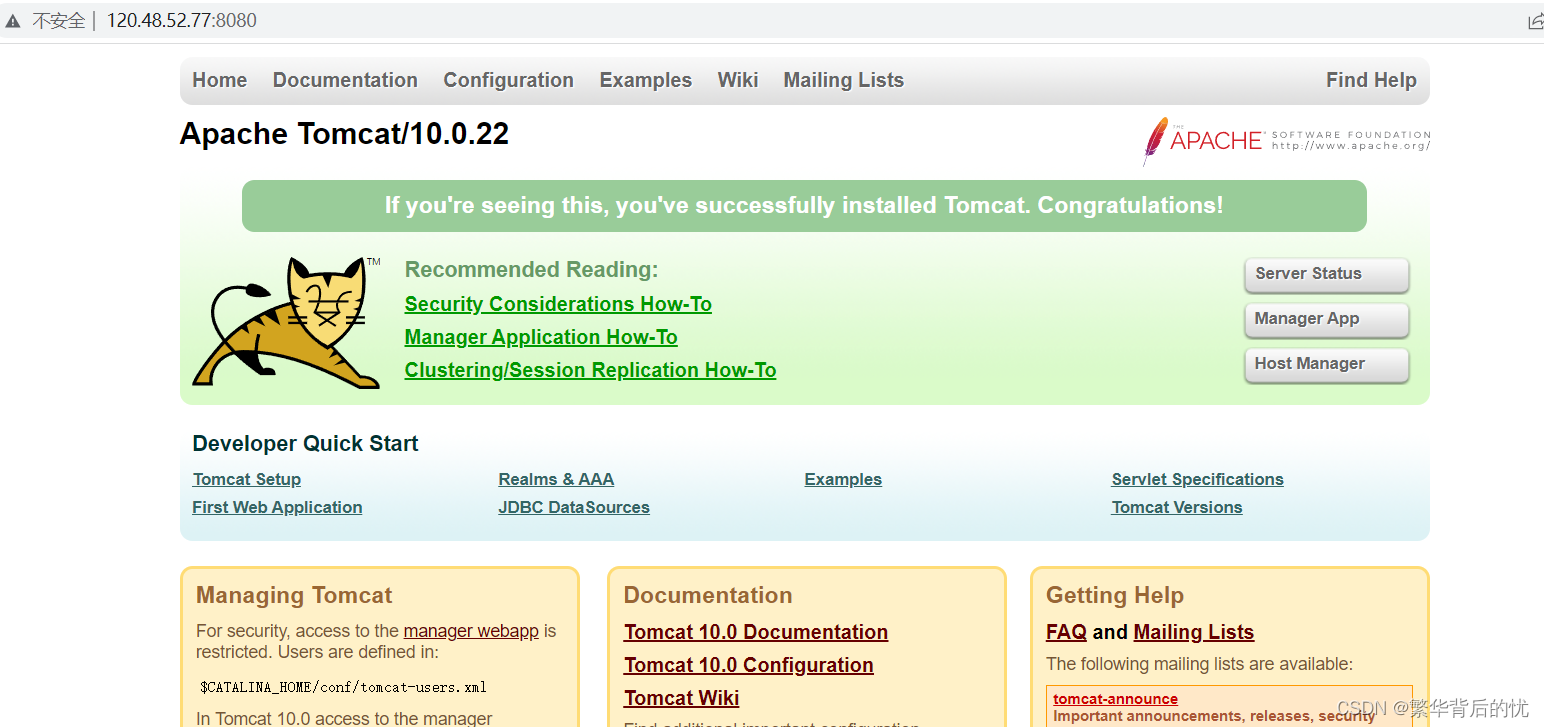Click the $CATALINA_HOME/conf/tomcat-users.xml path text
Viewport: 1544px width, 727px height.
pos(343,687)
